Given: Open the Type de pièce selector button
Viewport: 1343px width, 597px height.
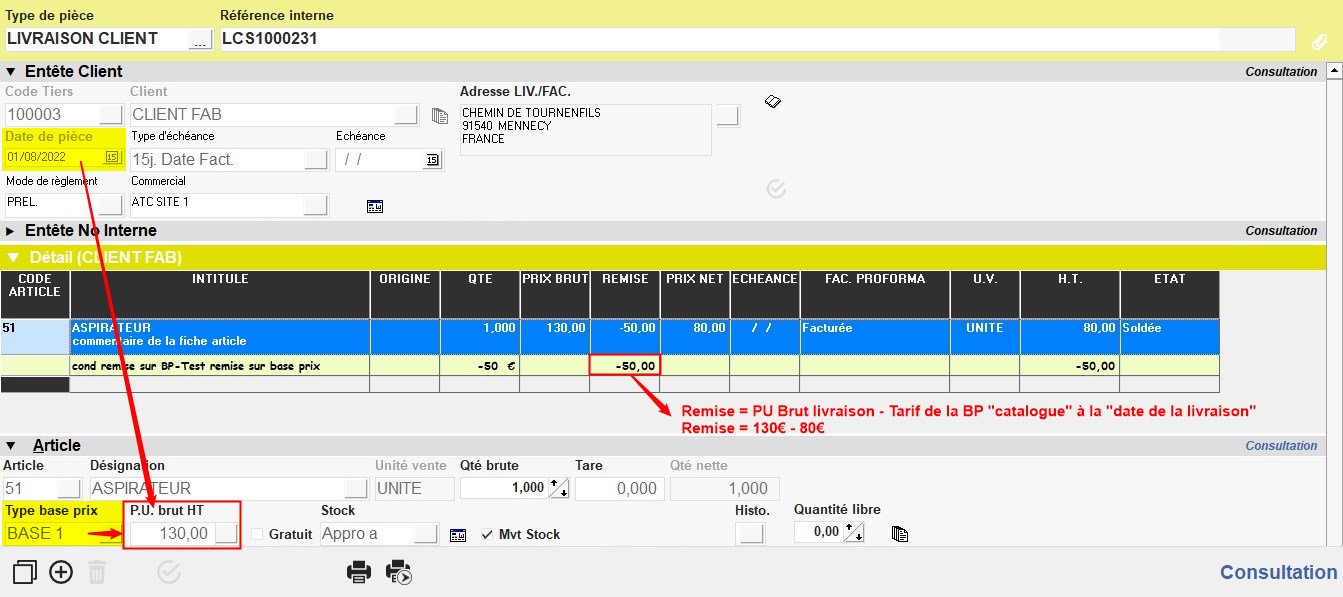Looking at the screenshot, I should click(x=200, y=39).
